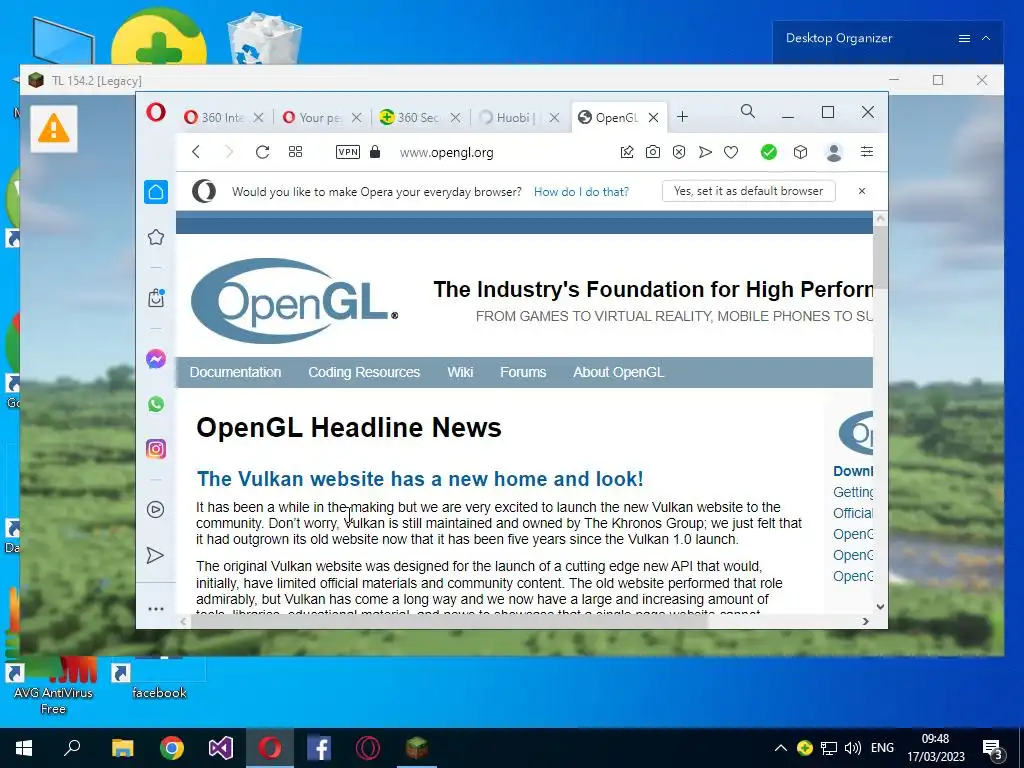Viewport: 1024px width, 768px height.
Task: Open the Documentation menu on OpenGL site
Action: tap(235, 372)
